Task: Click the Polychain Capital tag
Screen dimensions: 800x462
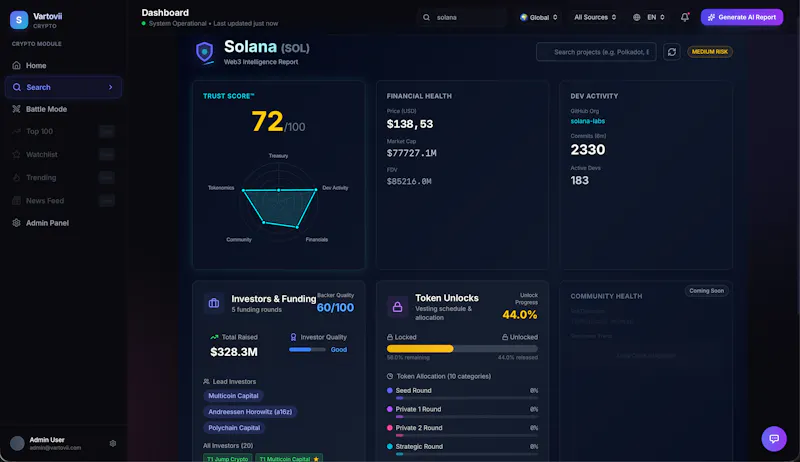Action: [234, 428]
